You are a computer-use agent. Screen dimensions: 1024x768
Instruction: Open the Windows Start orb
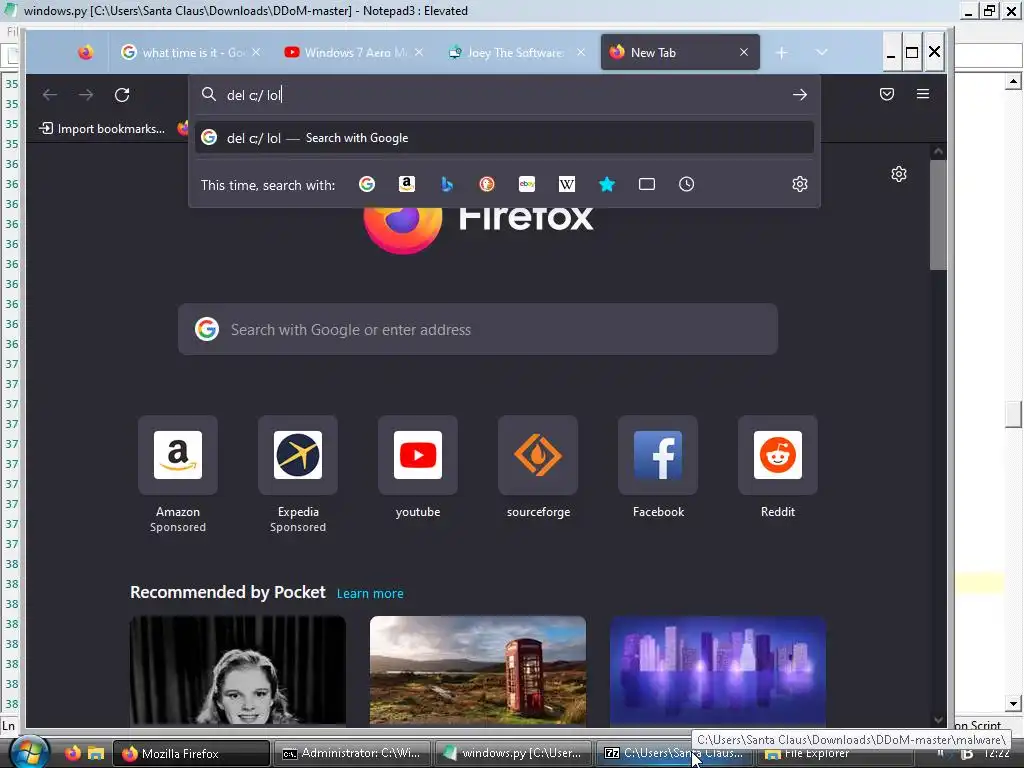click(30, 752)
